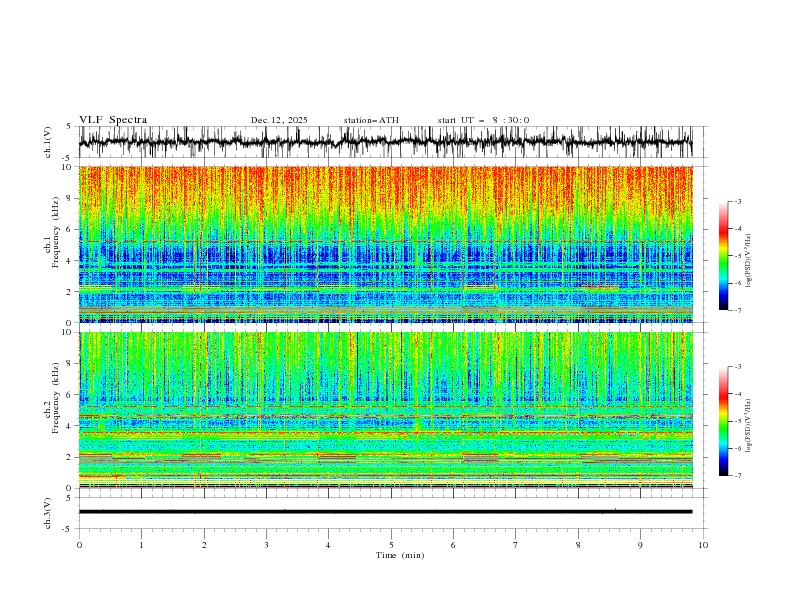Click the ch.1 spectrogram panel

coord(385,244)
